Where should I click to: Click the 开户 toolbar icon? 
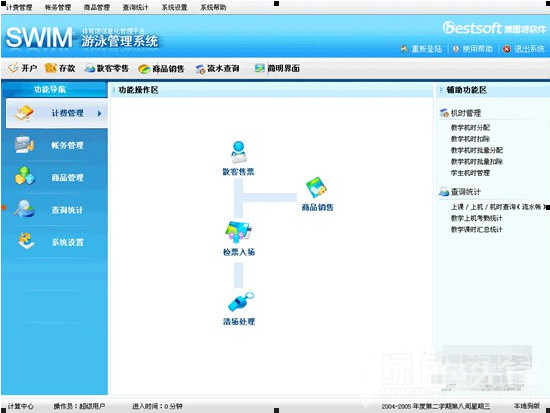tap(13, 67)
